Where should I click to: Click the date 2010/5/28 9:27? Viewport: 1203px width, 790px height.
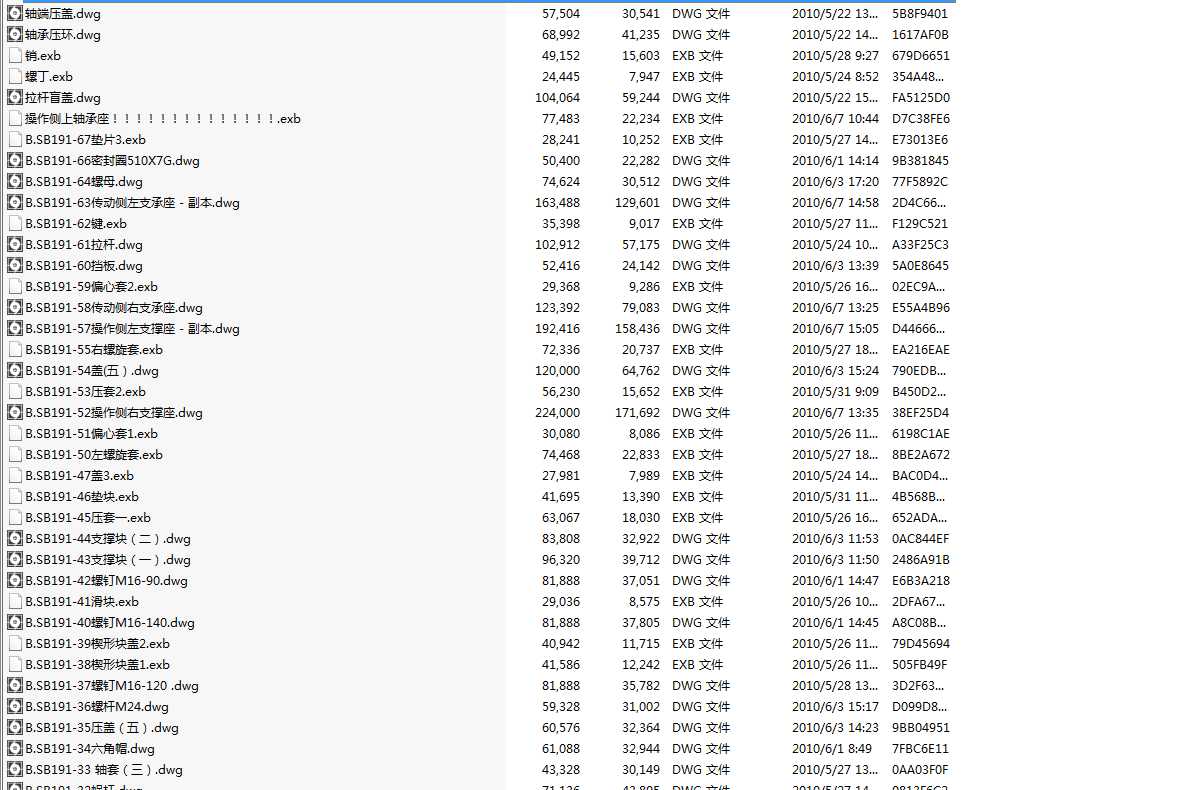tap(835, 56)
